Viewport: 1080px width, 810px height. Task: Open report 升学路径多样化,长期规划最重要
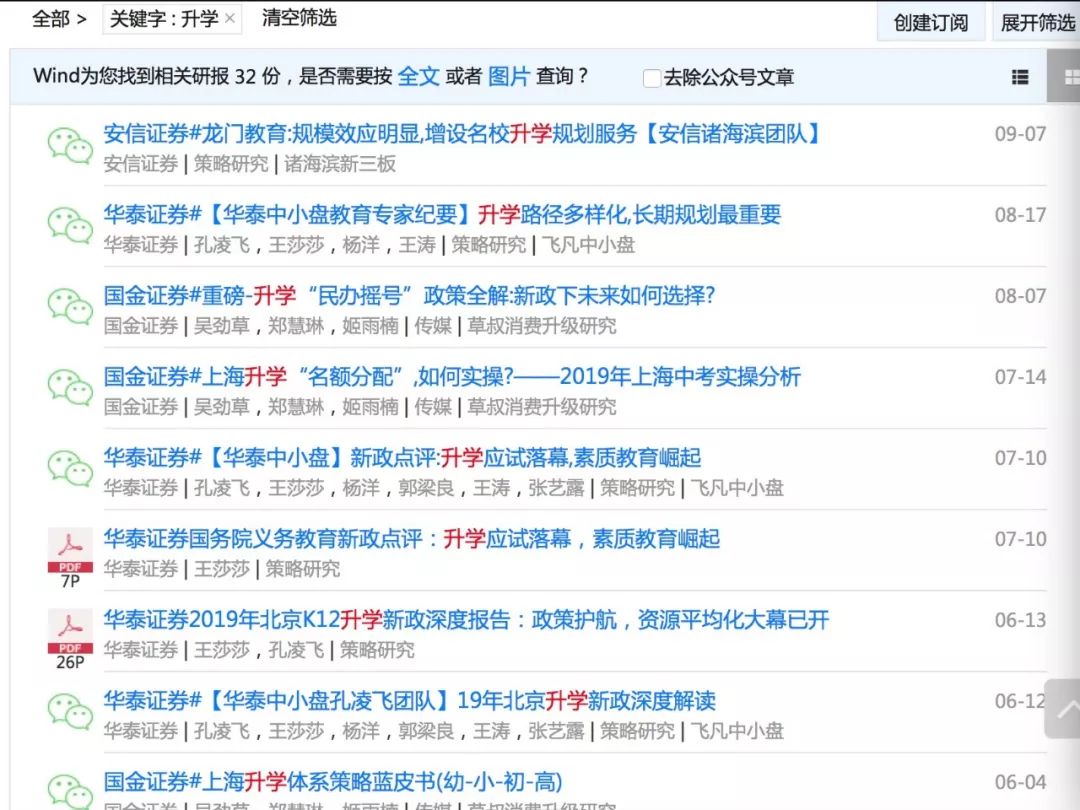442,214
